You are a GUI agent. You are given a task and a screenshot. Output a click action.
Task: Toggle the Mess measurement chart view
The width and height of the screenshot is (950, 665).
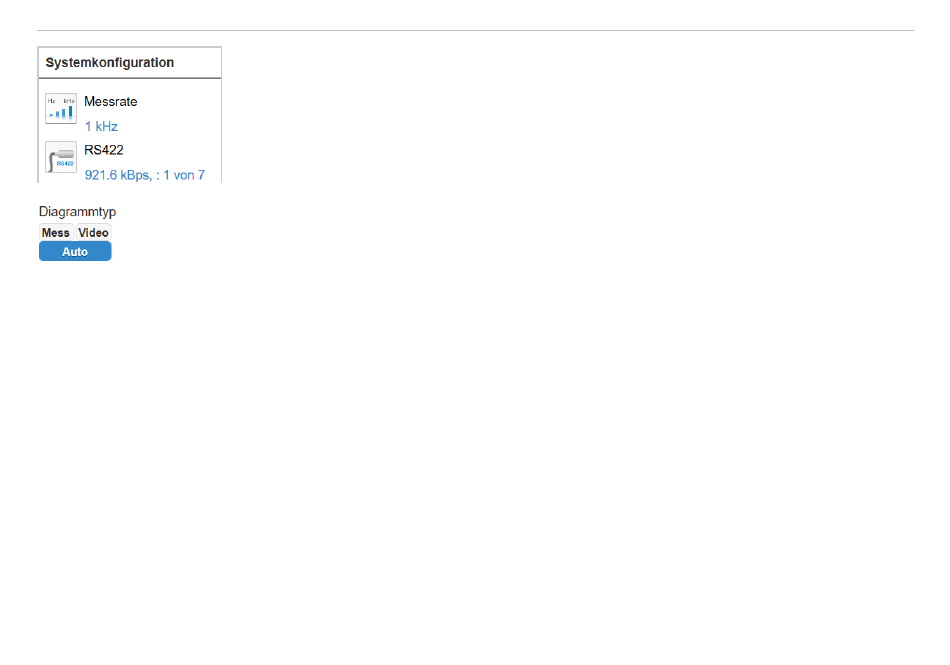(x=56, y=233)
